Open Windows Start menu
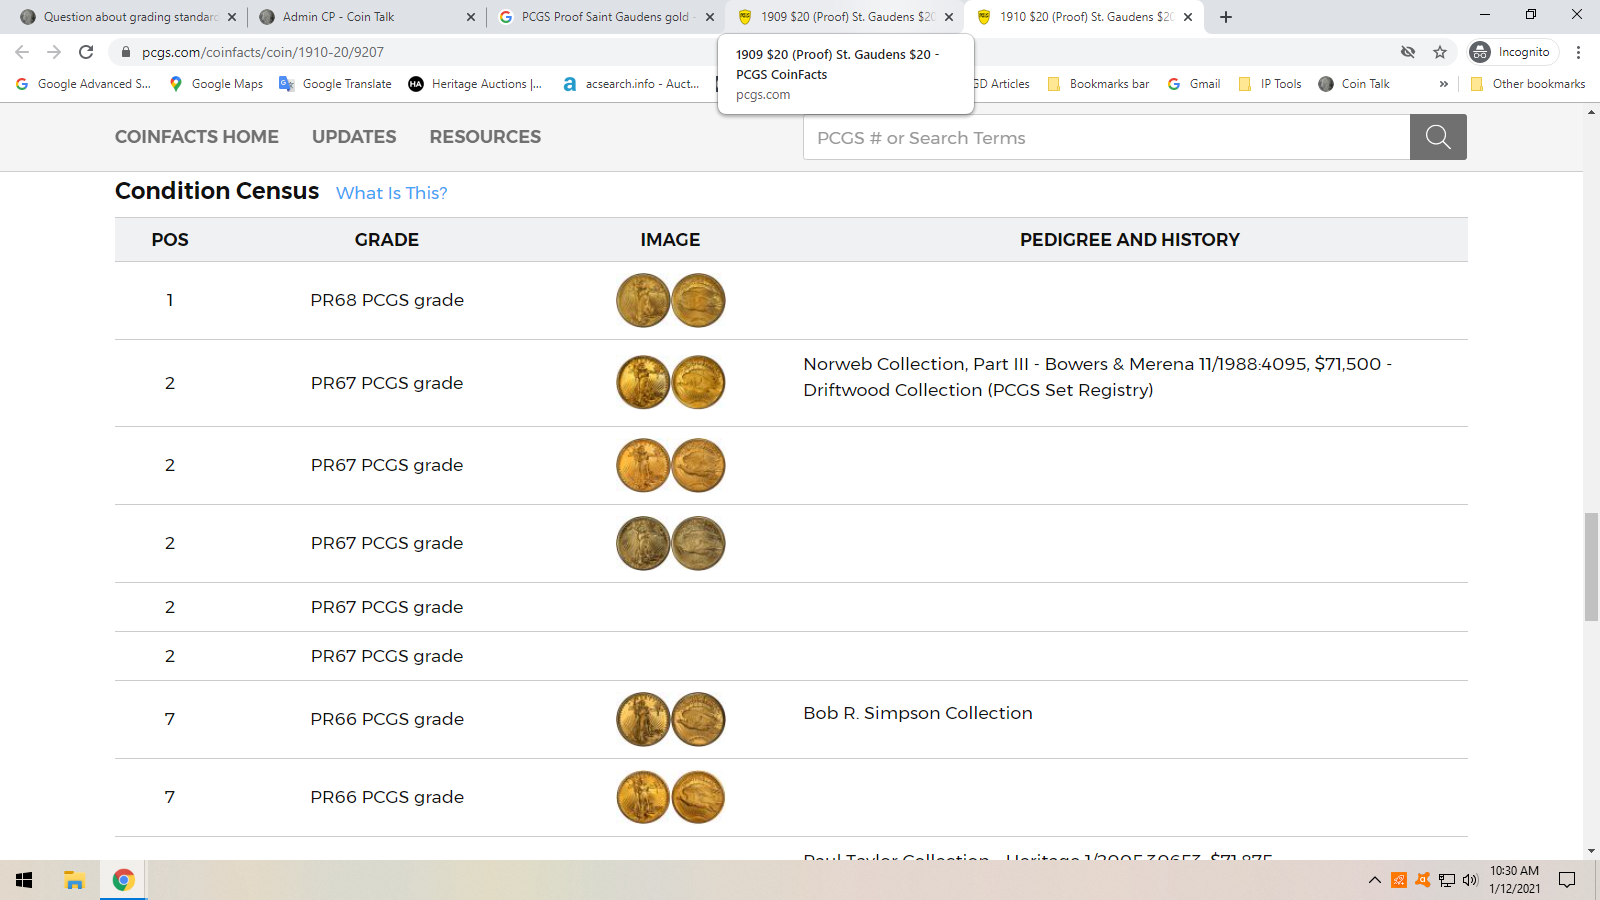Screen dimensions: 1600x900 24,880
